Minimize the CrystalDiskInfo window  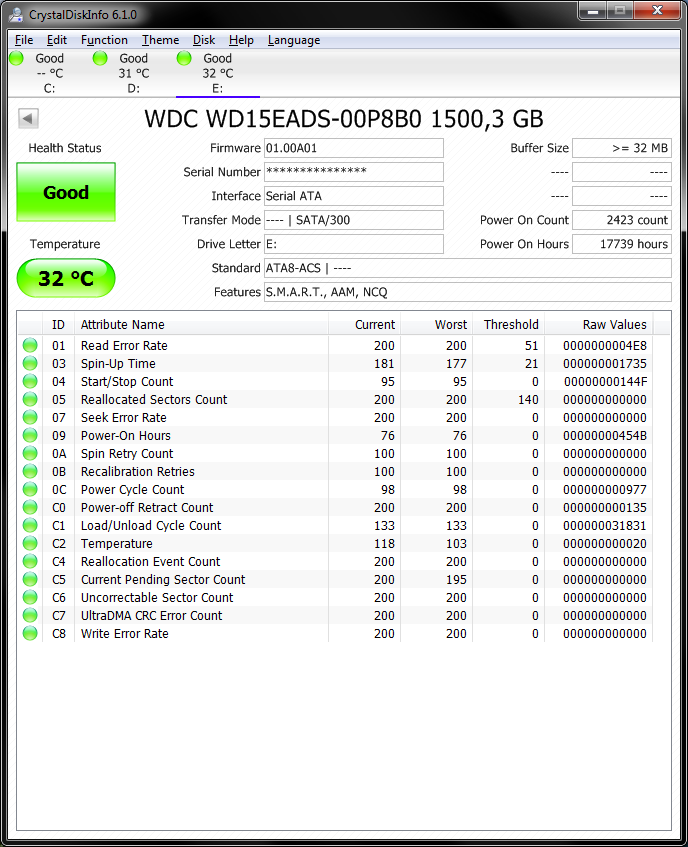point(592,10)
